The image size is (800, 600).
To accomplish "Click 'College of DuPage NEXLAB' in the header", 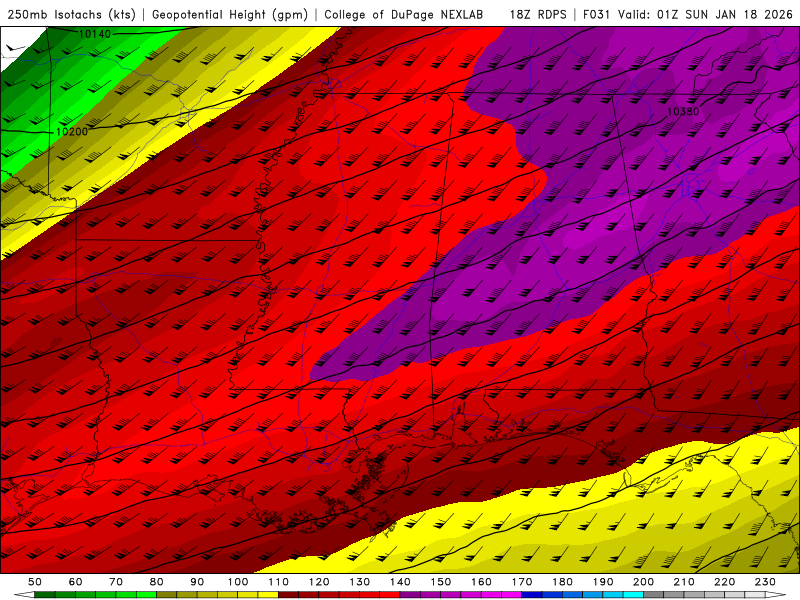I will pos(403,14).
